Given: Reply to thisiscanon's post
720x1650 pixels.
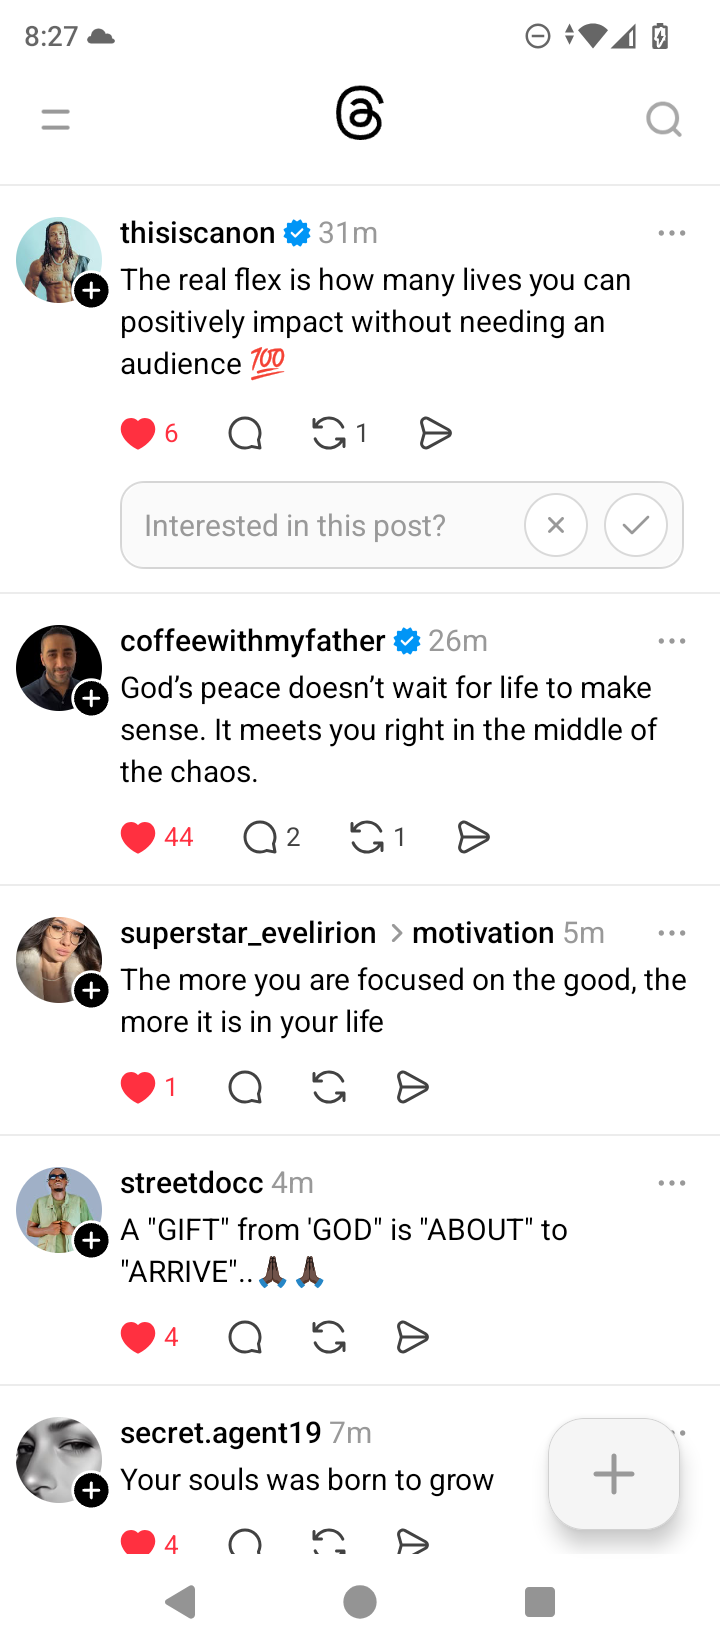Looking at the screenshot, I should (245, 434).
